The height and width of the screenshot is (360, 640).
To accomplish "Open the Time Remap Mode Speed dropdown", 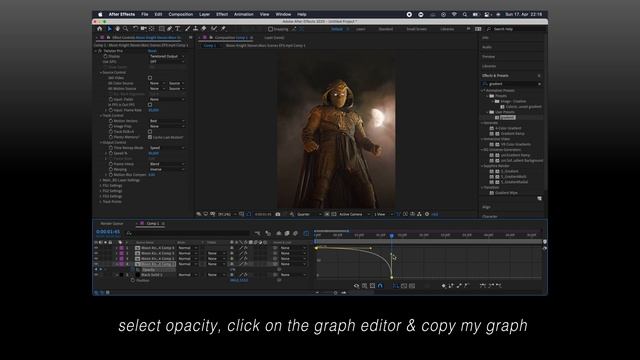I will (x=167, y=148).
